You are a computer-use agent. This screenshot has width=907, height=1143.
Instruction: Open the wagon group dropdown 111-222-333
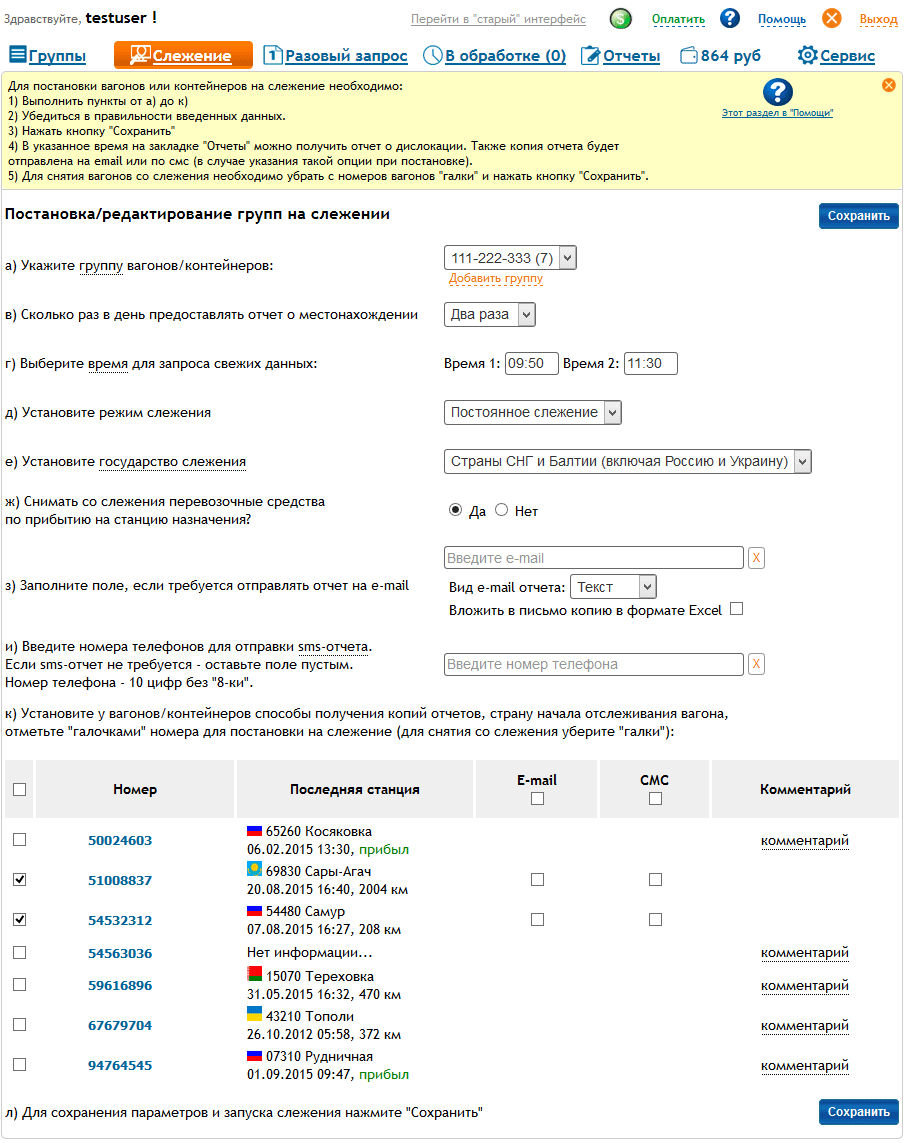click(x=510, y=258)
